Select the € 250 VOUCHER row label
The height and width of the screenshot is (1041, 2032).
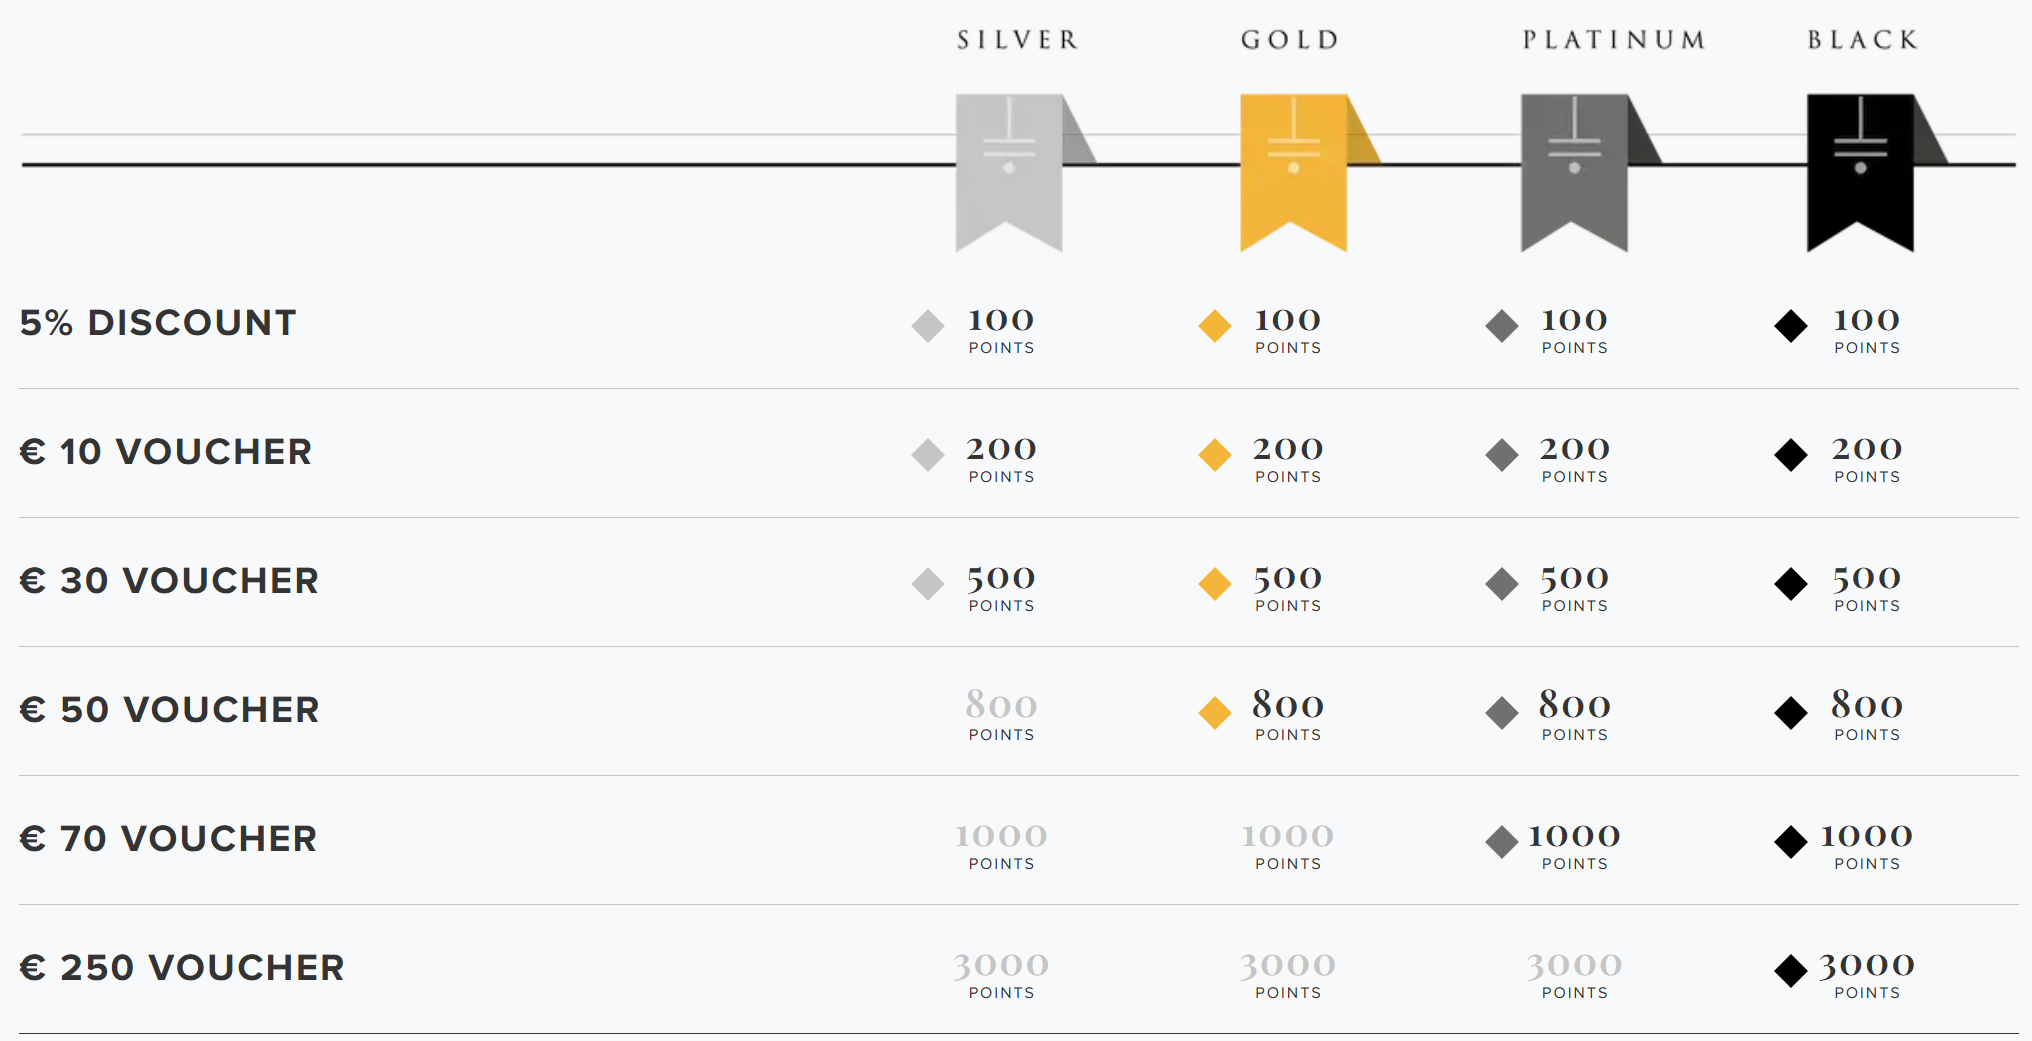[x=182, y=968]
